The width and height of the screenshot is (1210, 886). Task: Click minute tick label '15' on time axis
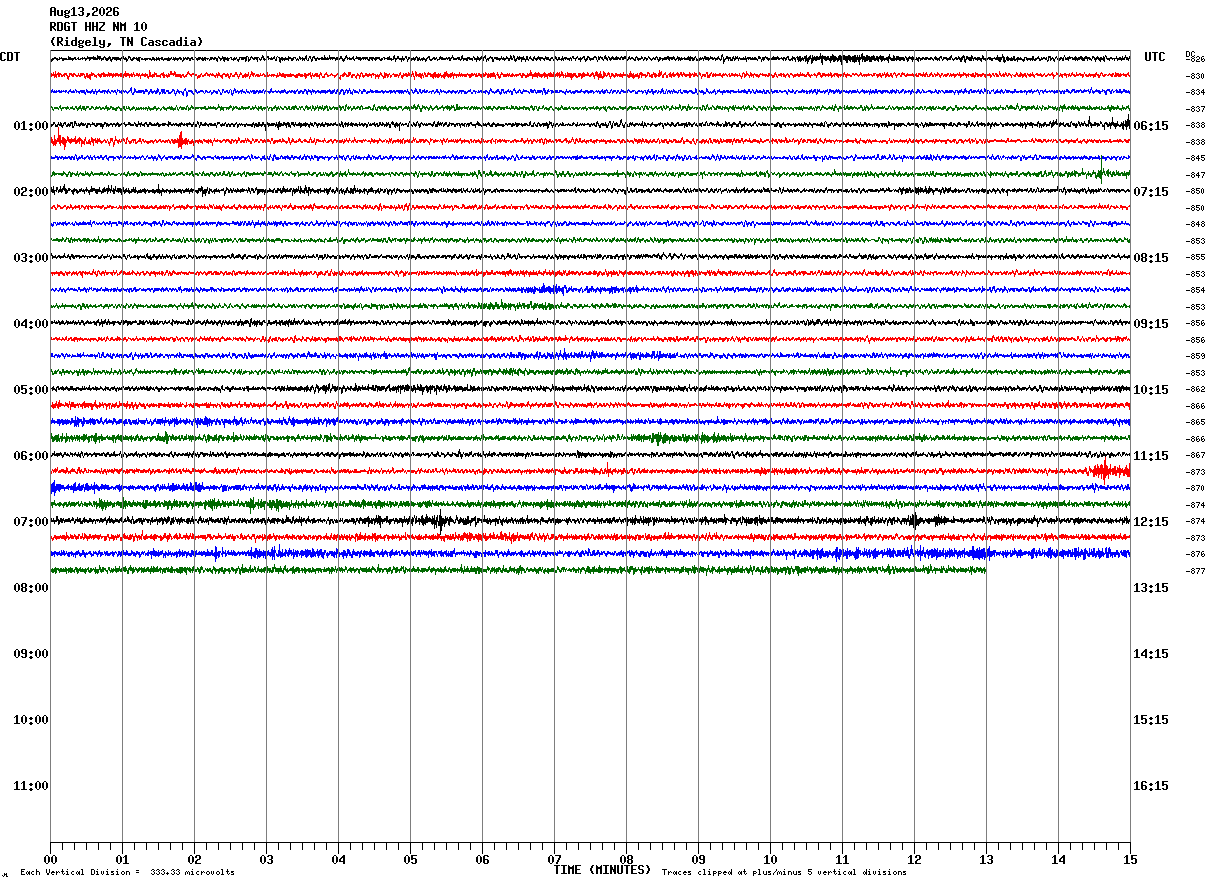[x=1130, y=859]
